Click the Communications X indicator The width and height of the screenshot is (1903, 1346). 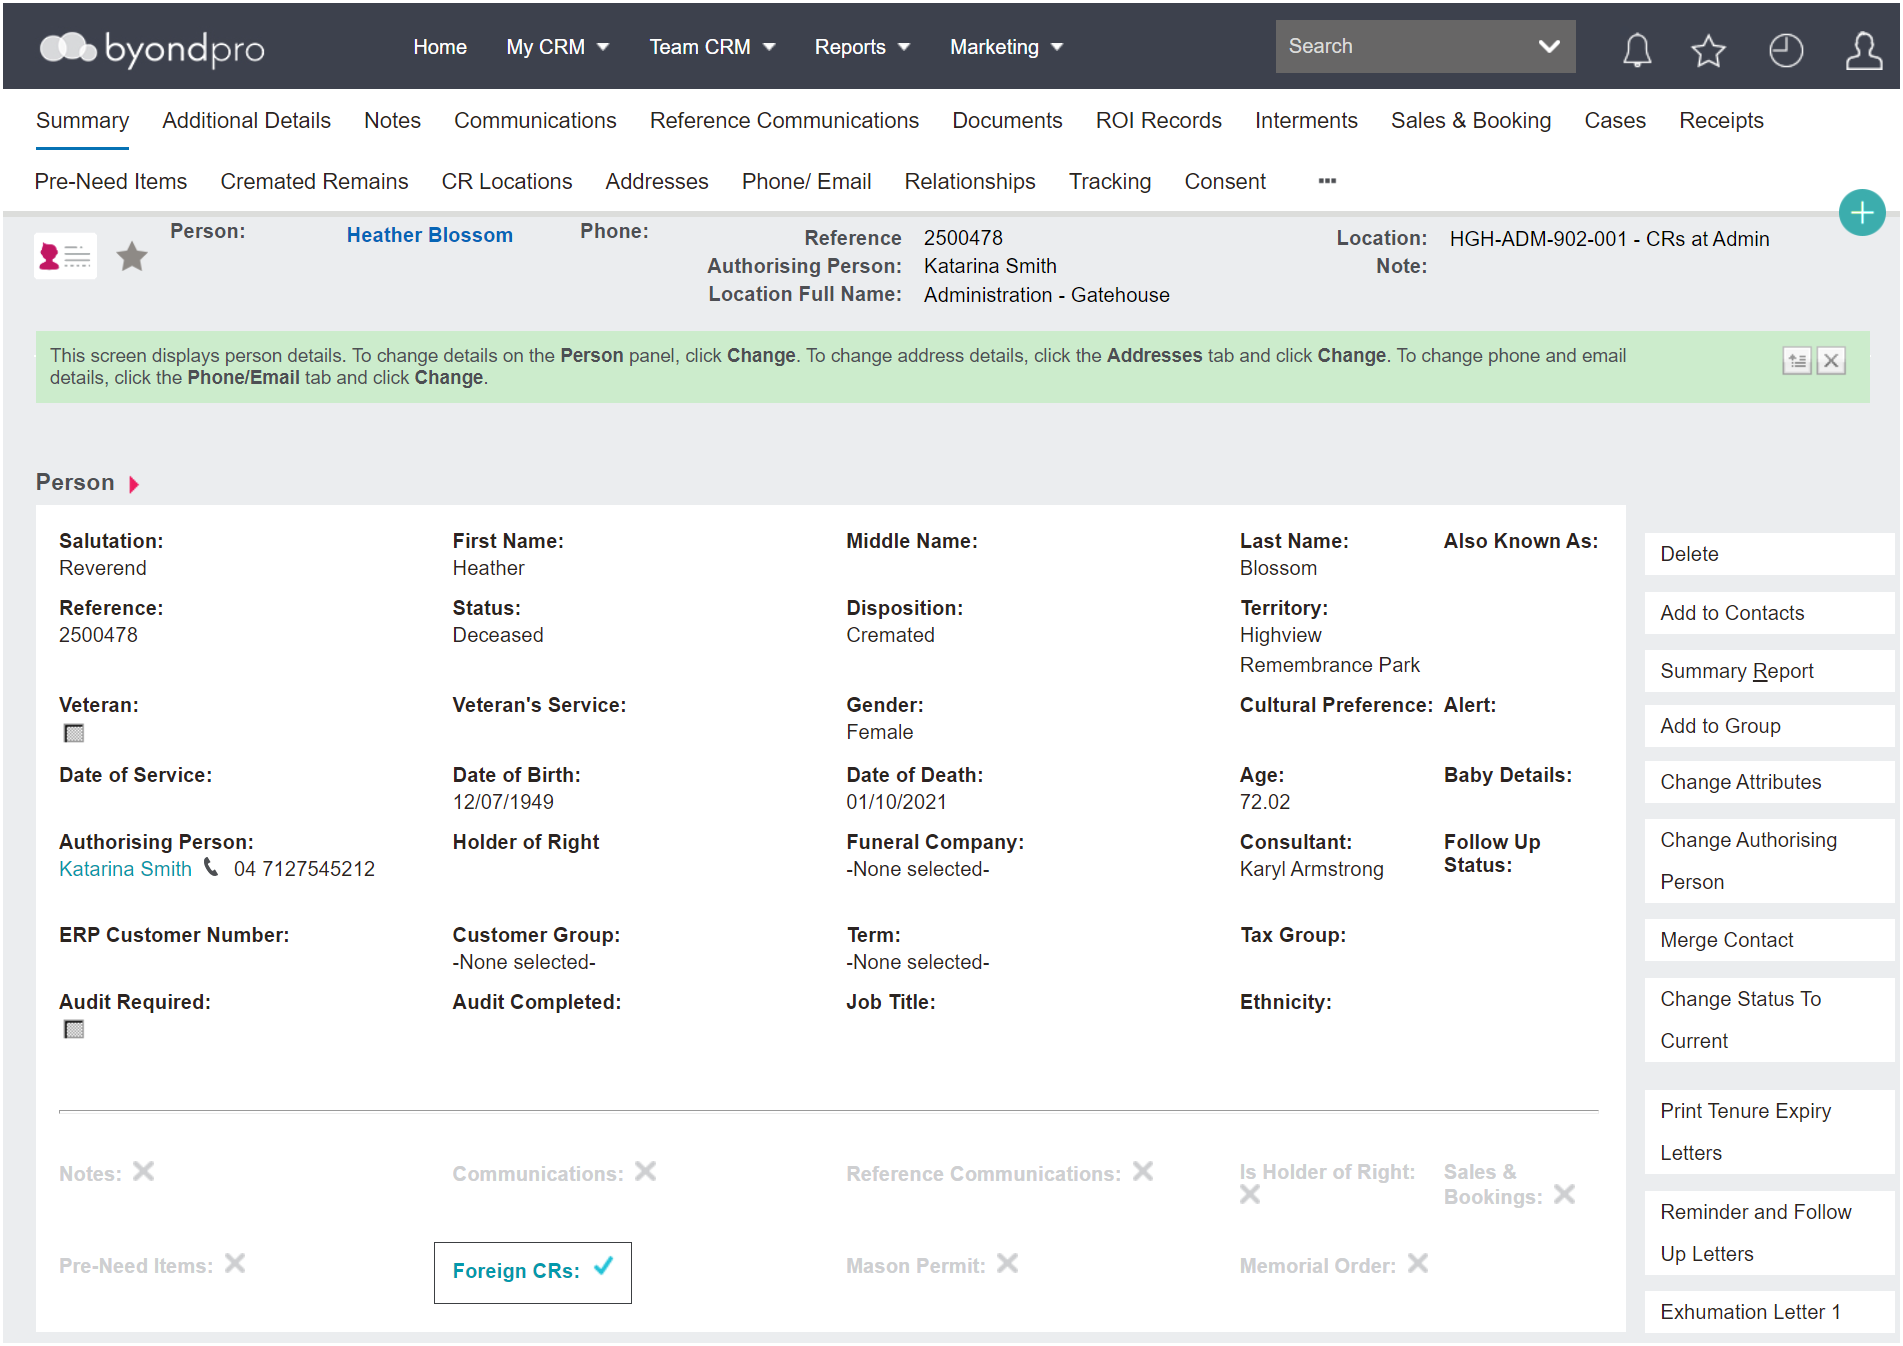click(646, 1171)
